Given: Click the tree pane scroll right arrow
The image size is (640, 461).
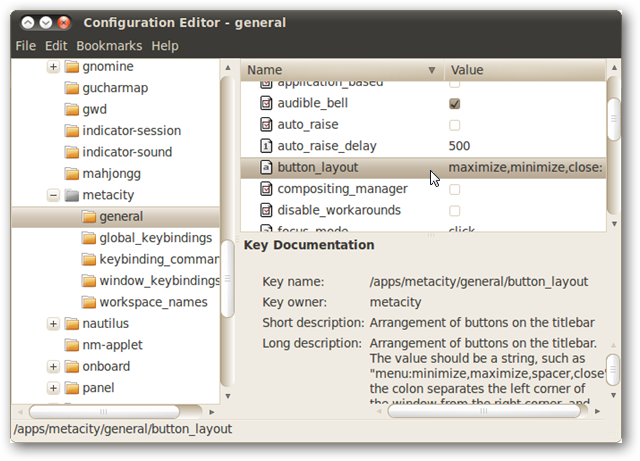Looking at the screenshot, I should tap(211, 412).
